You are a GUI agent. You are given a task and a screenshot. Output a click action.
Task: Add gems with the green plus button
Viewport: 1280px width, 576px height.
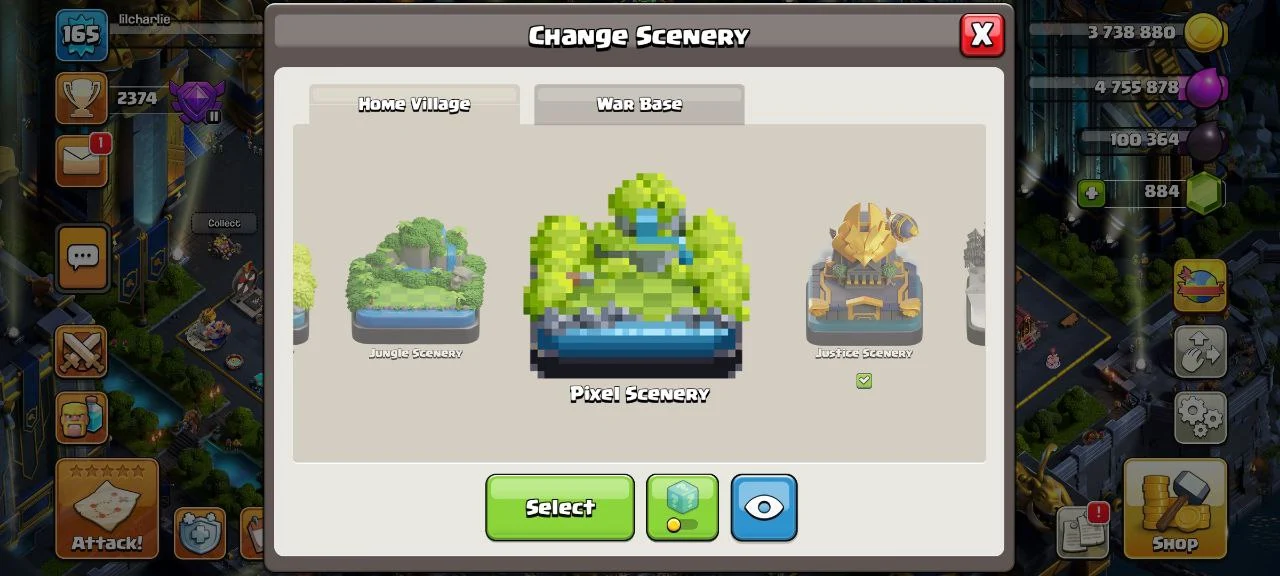(1092, 192)
